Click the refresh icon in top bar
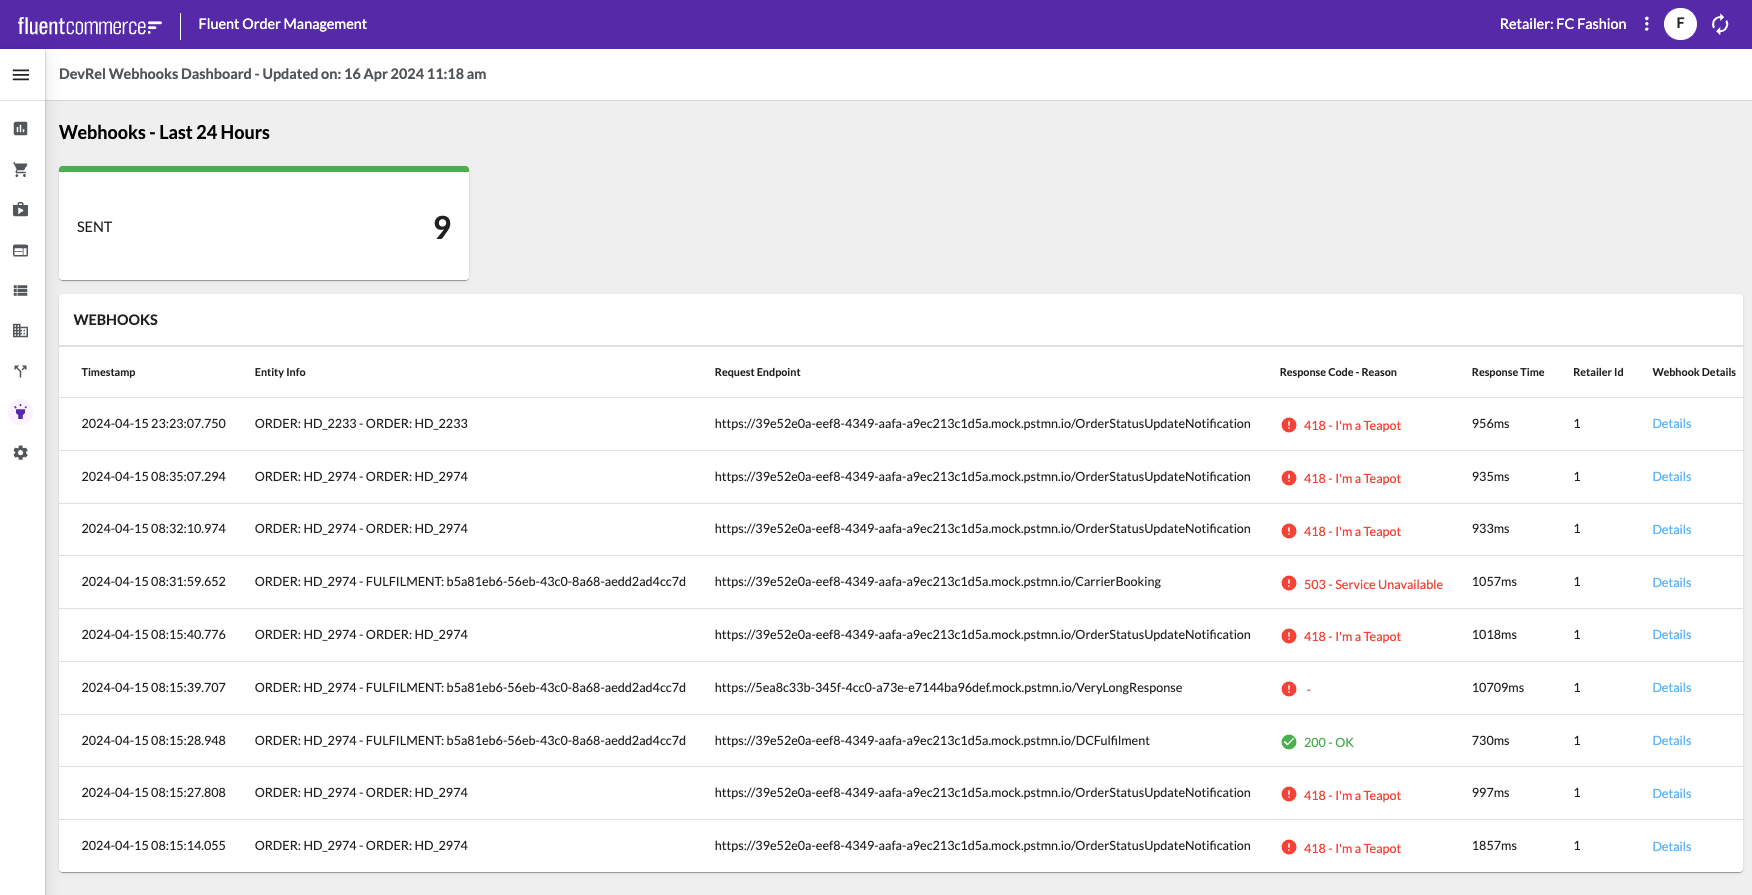The width and height of the screenshot is (1752, 895). (x=1720, y=24)
